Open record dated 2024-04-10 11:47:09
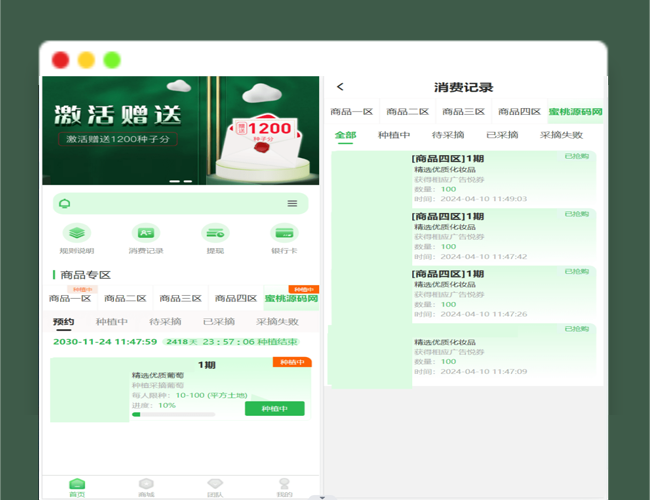This screenshot has height=500, width=650. click(464, 355)
